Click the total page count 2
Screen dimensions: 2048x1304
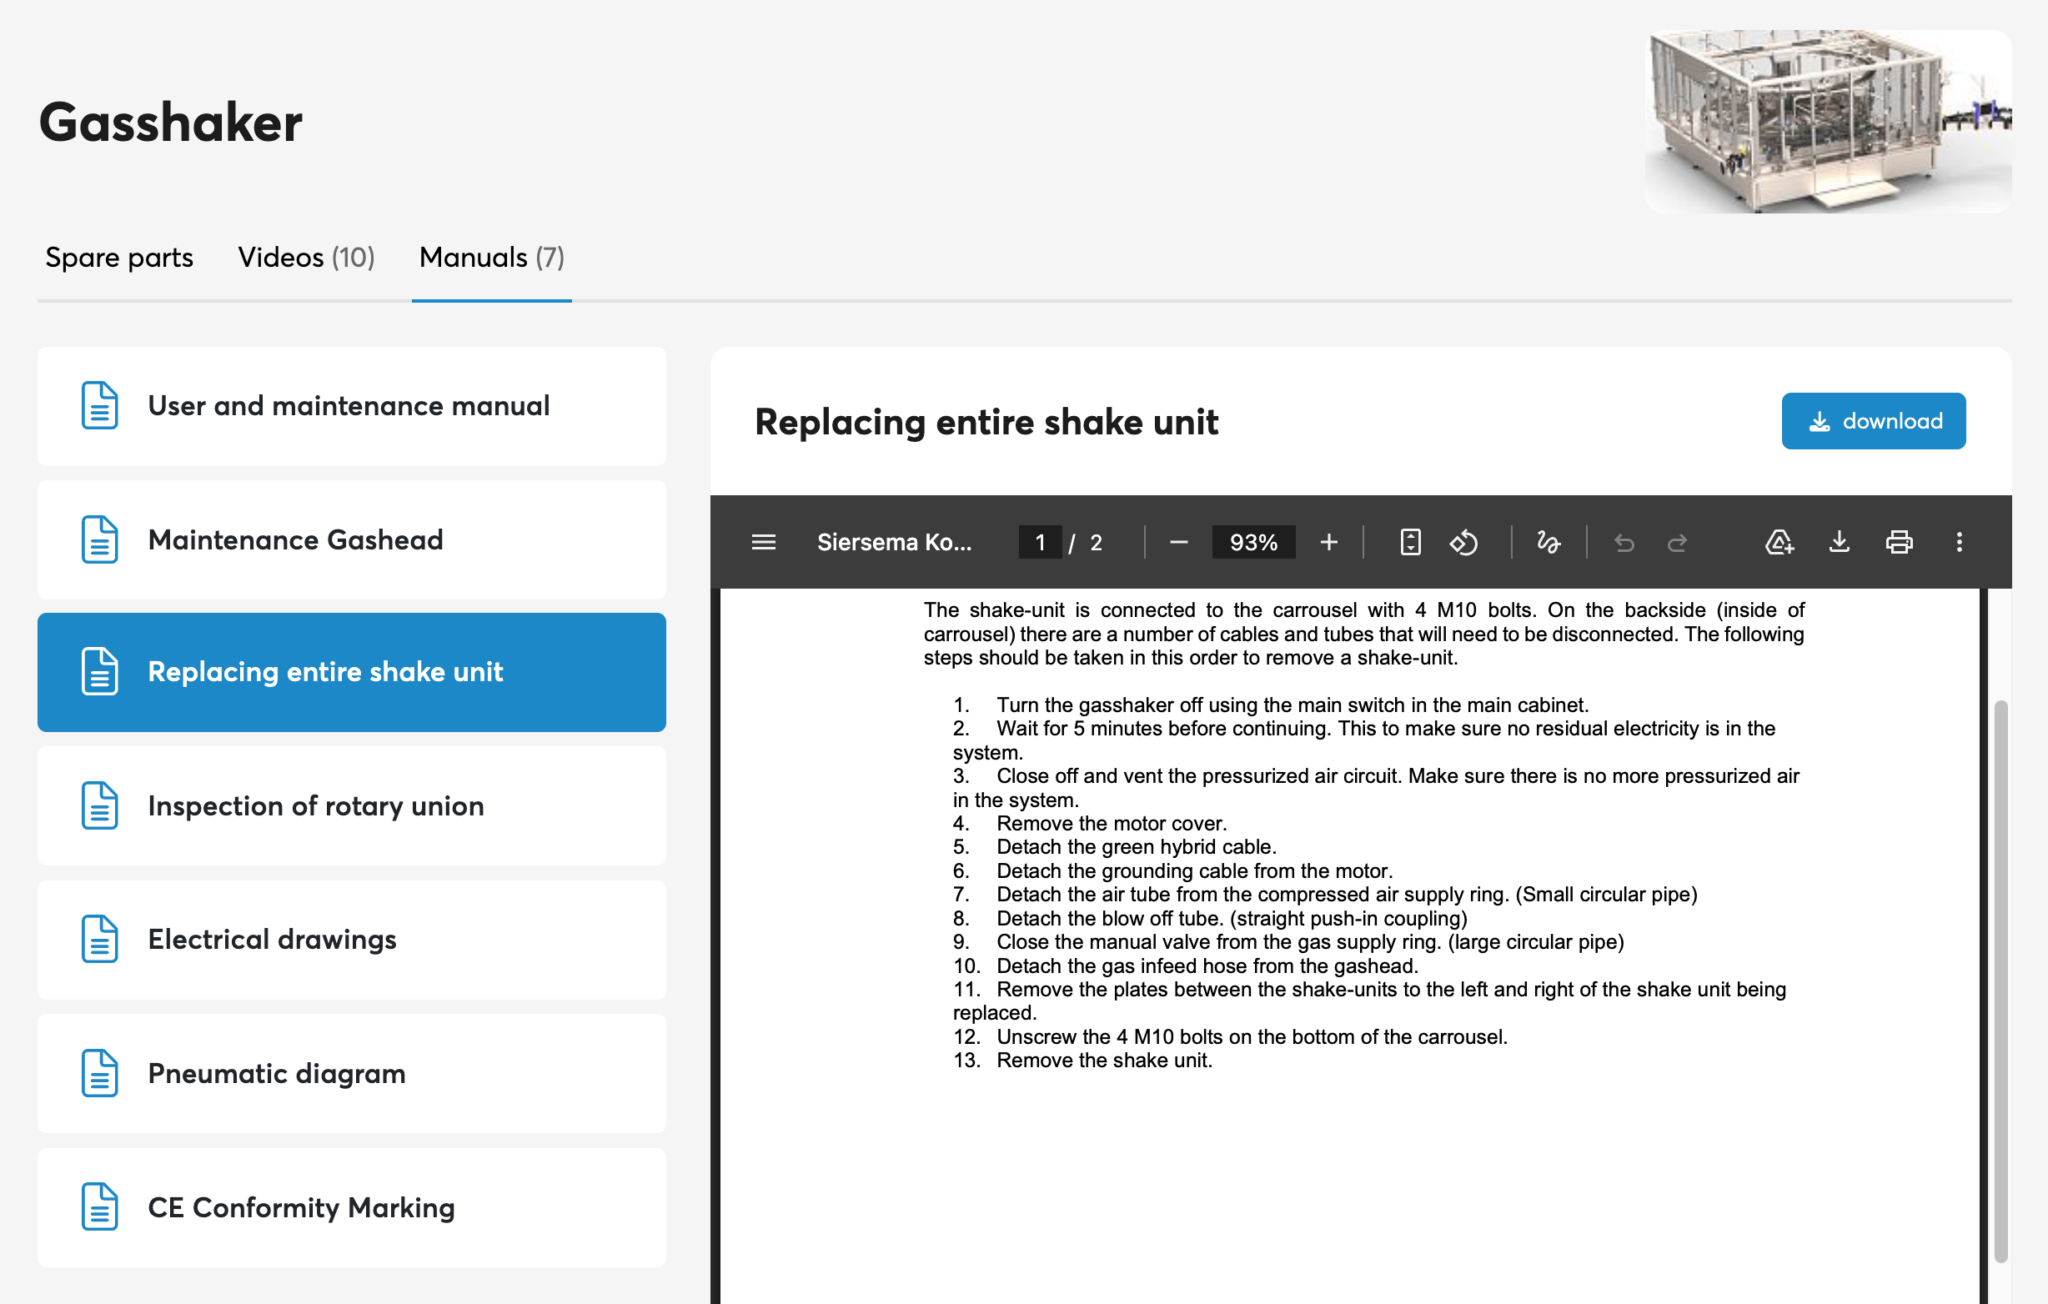pyautogui.click(x=1096, y=543)
